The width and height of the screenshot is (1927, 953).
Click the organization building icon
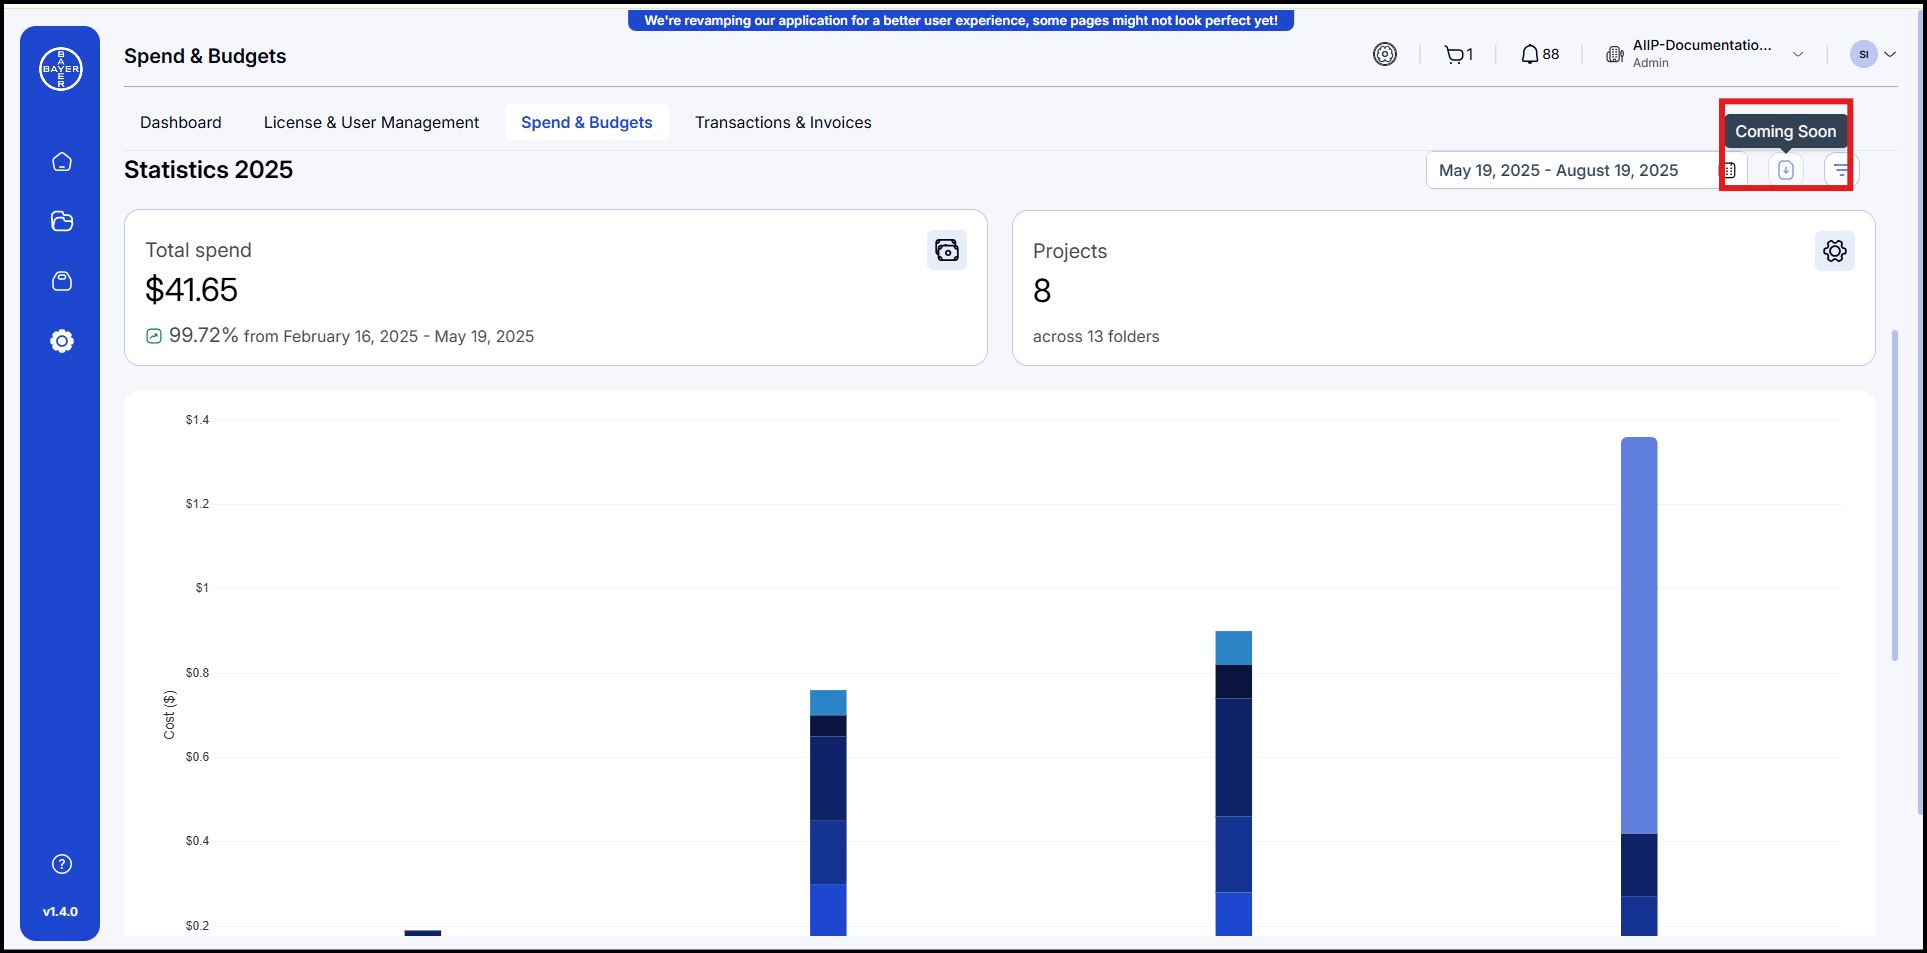[x=1614, y=54]
